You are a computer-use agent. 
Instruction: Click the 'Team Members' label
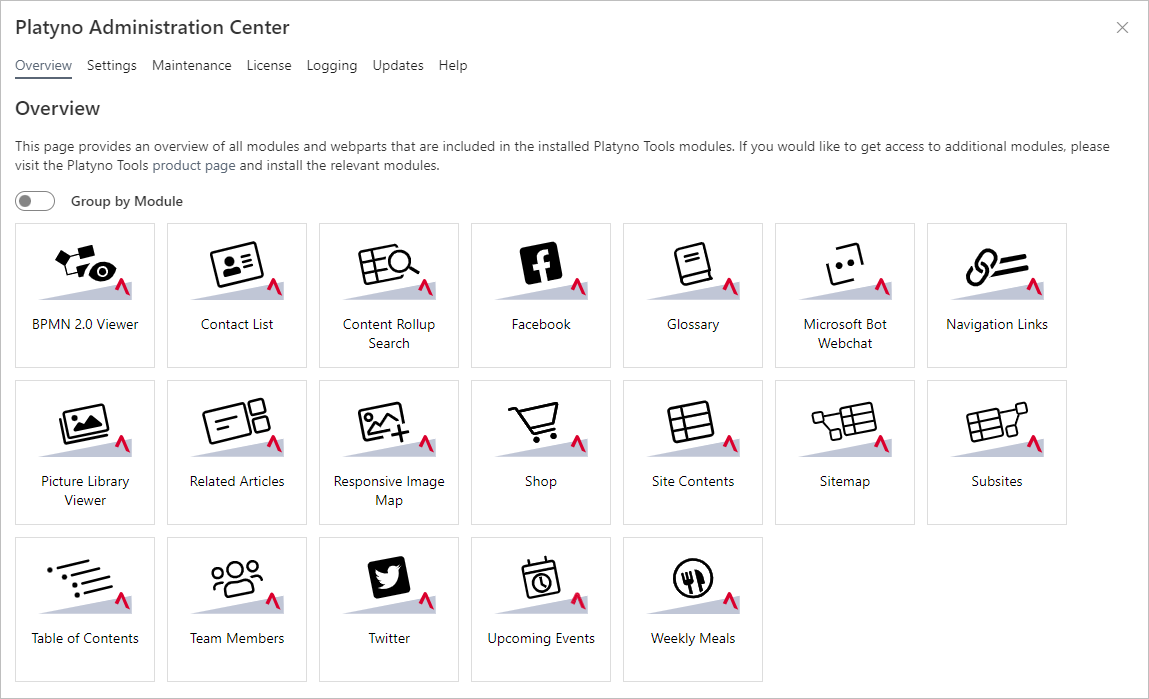[237, 638]
